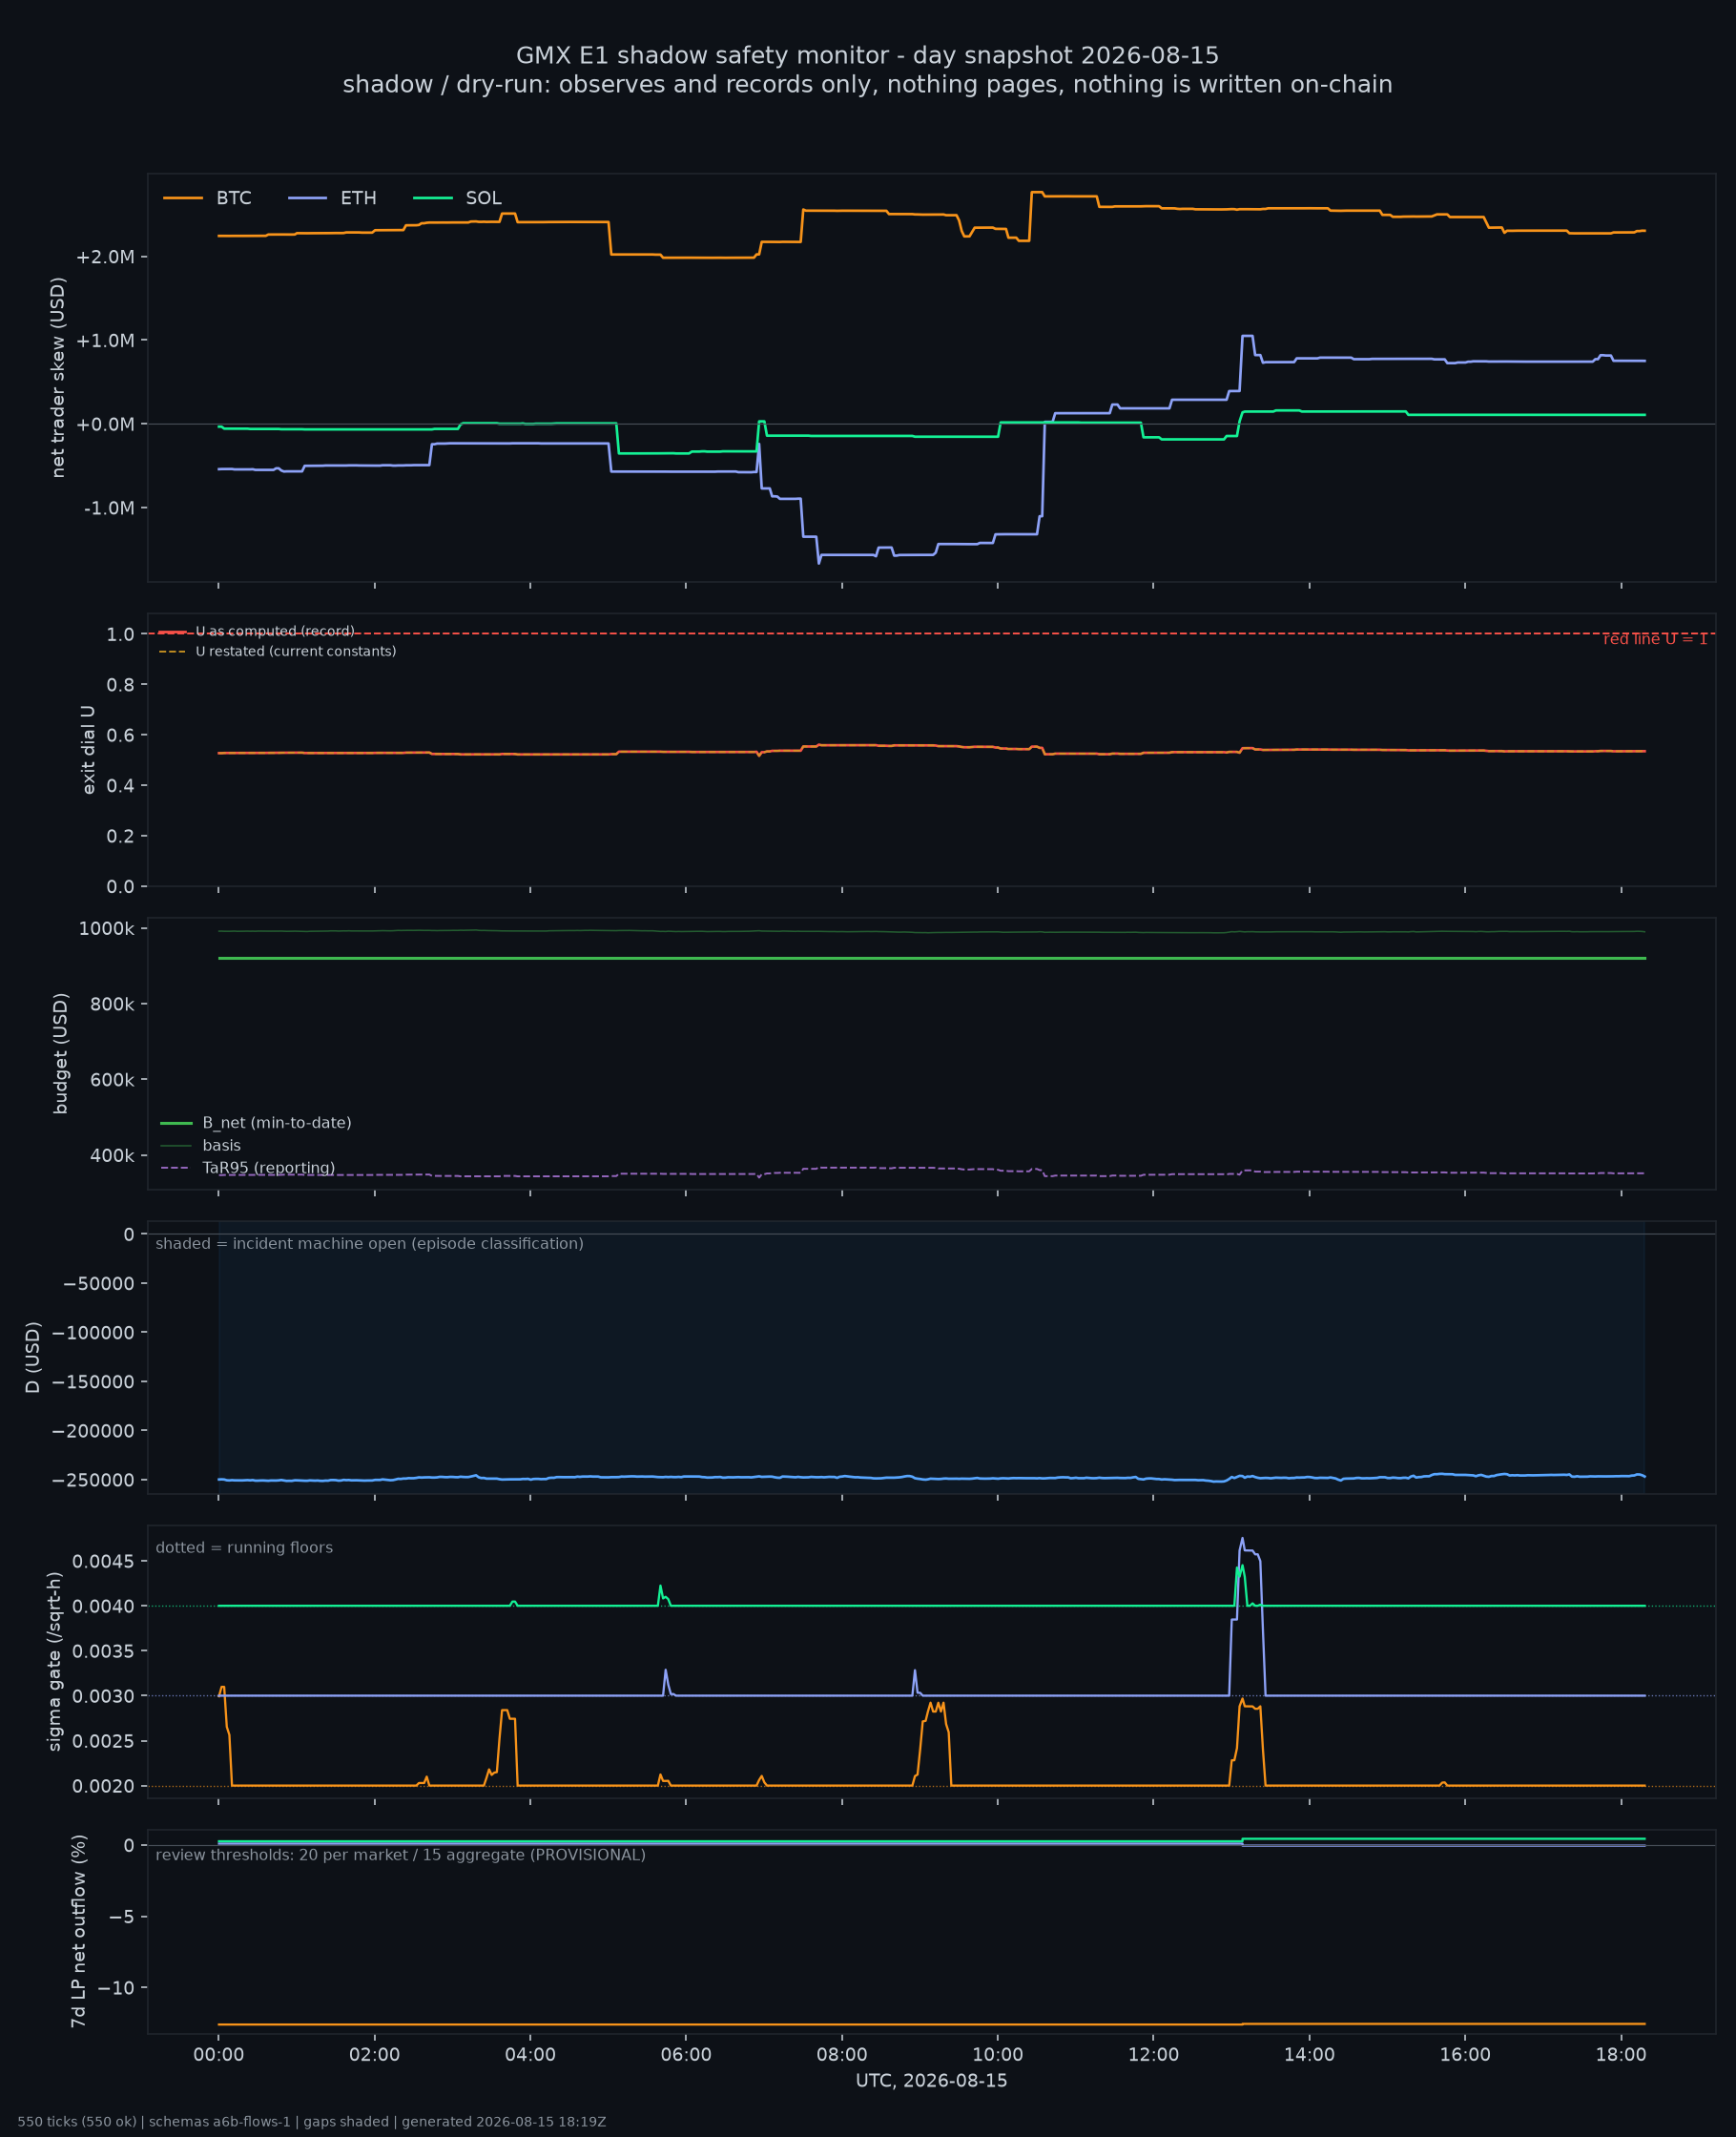Click the '-1.0M' skew axis tick
Viewport: 1736px width, 2137px height.
coord(109,508)
